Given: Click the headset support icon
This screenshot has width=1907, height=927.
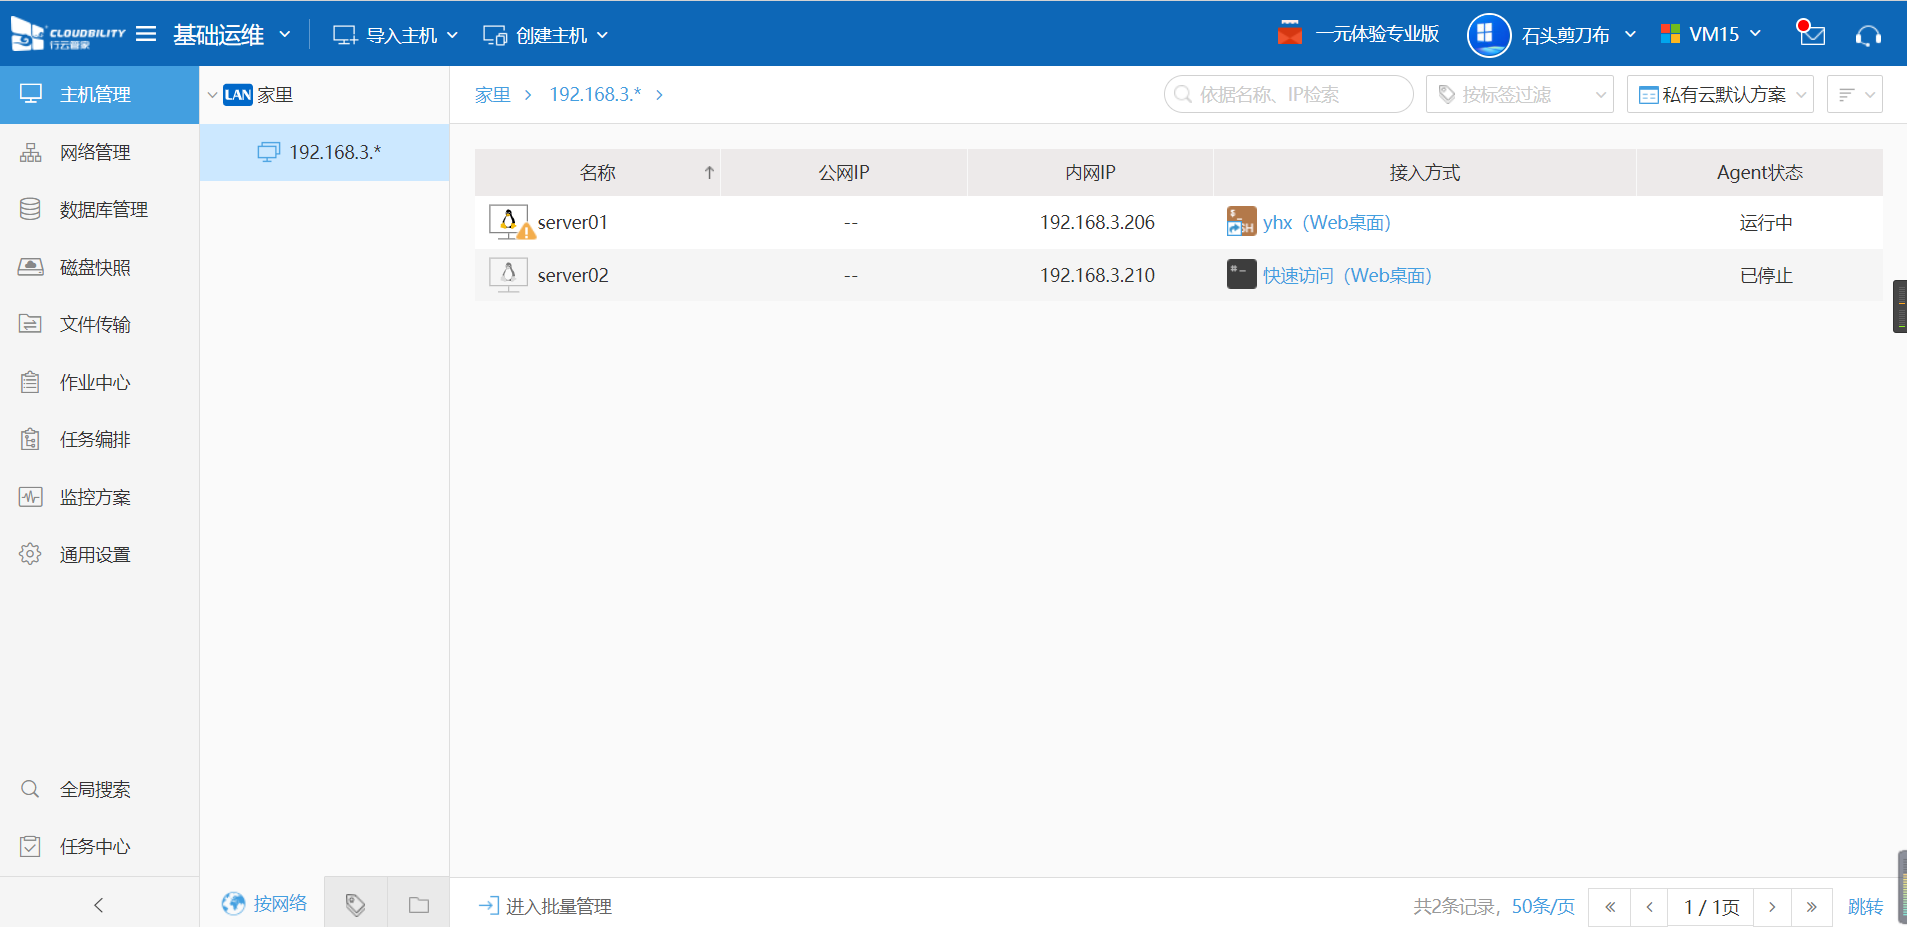Looking at the screenshot, I should pyautogui.click(x=1868, y=36).
